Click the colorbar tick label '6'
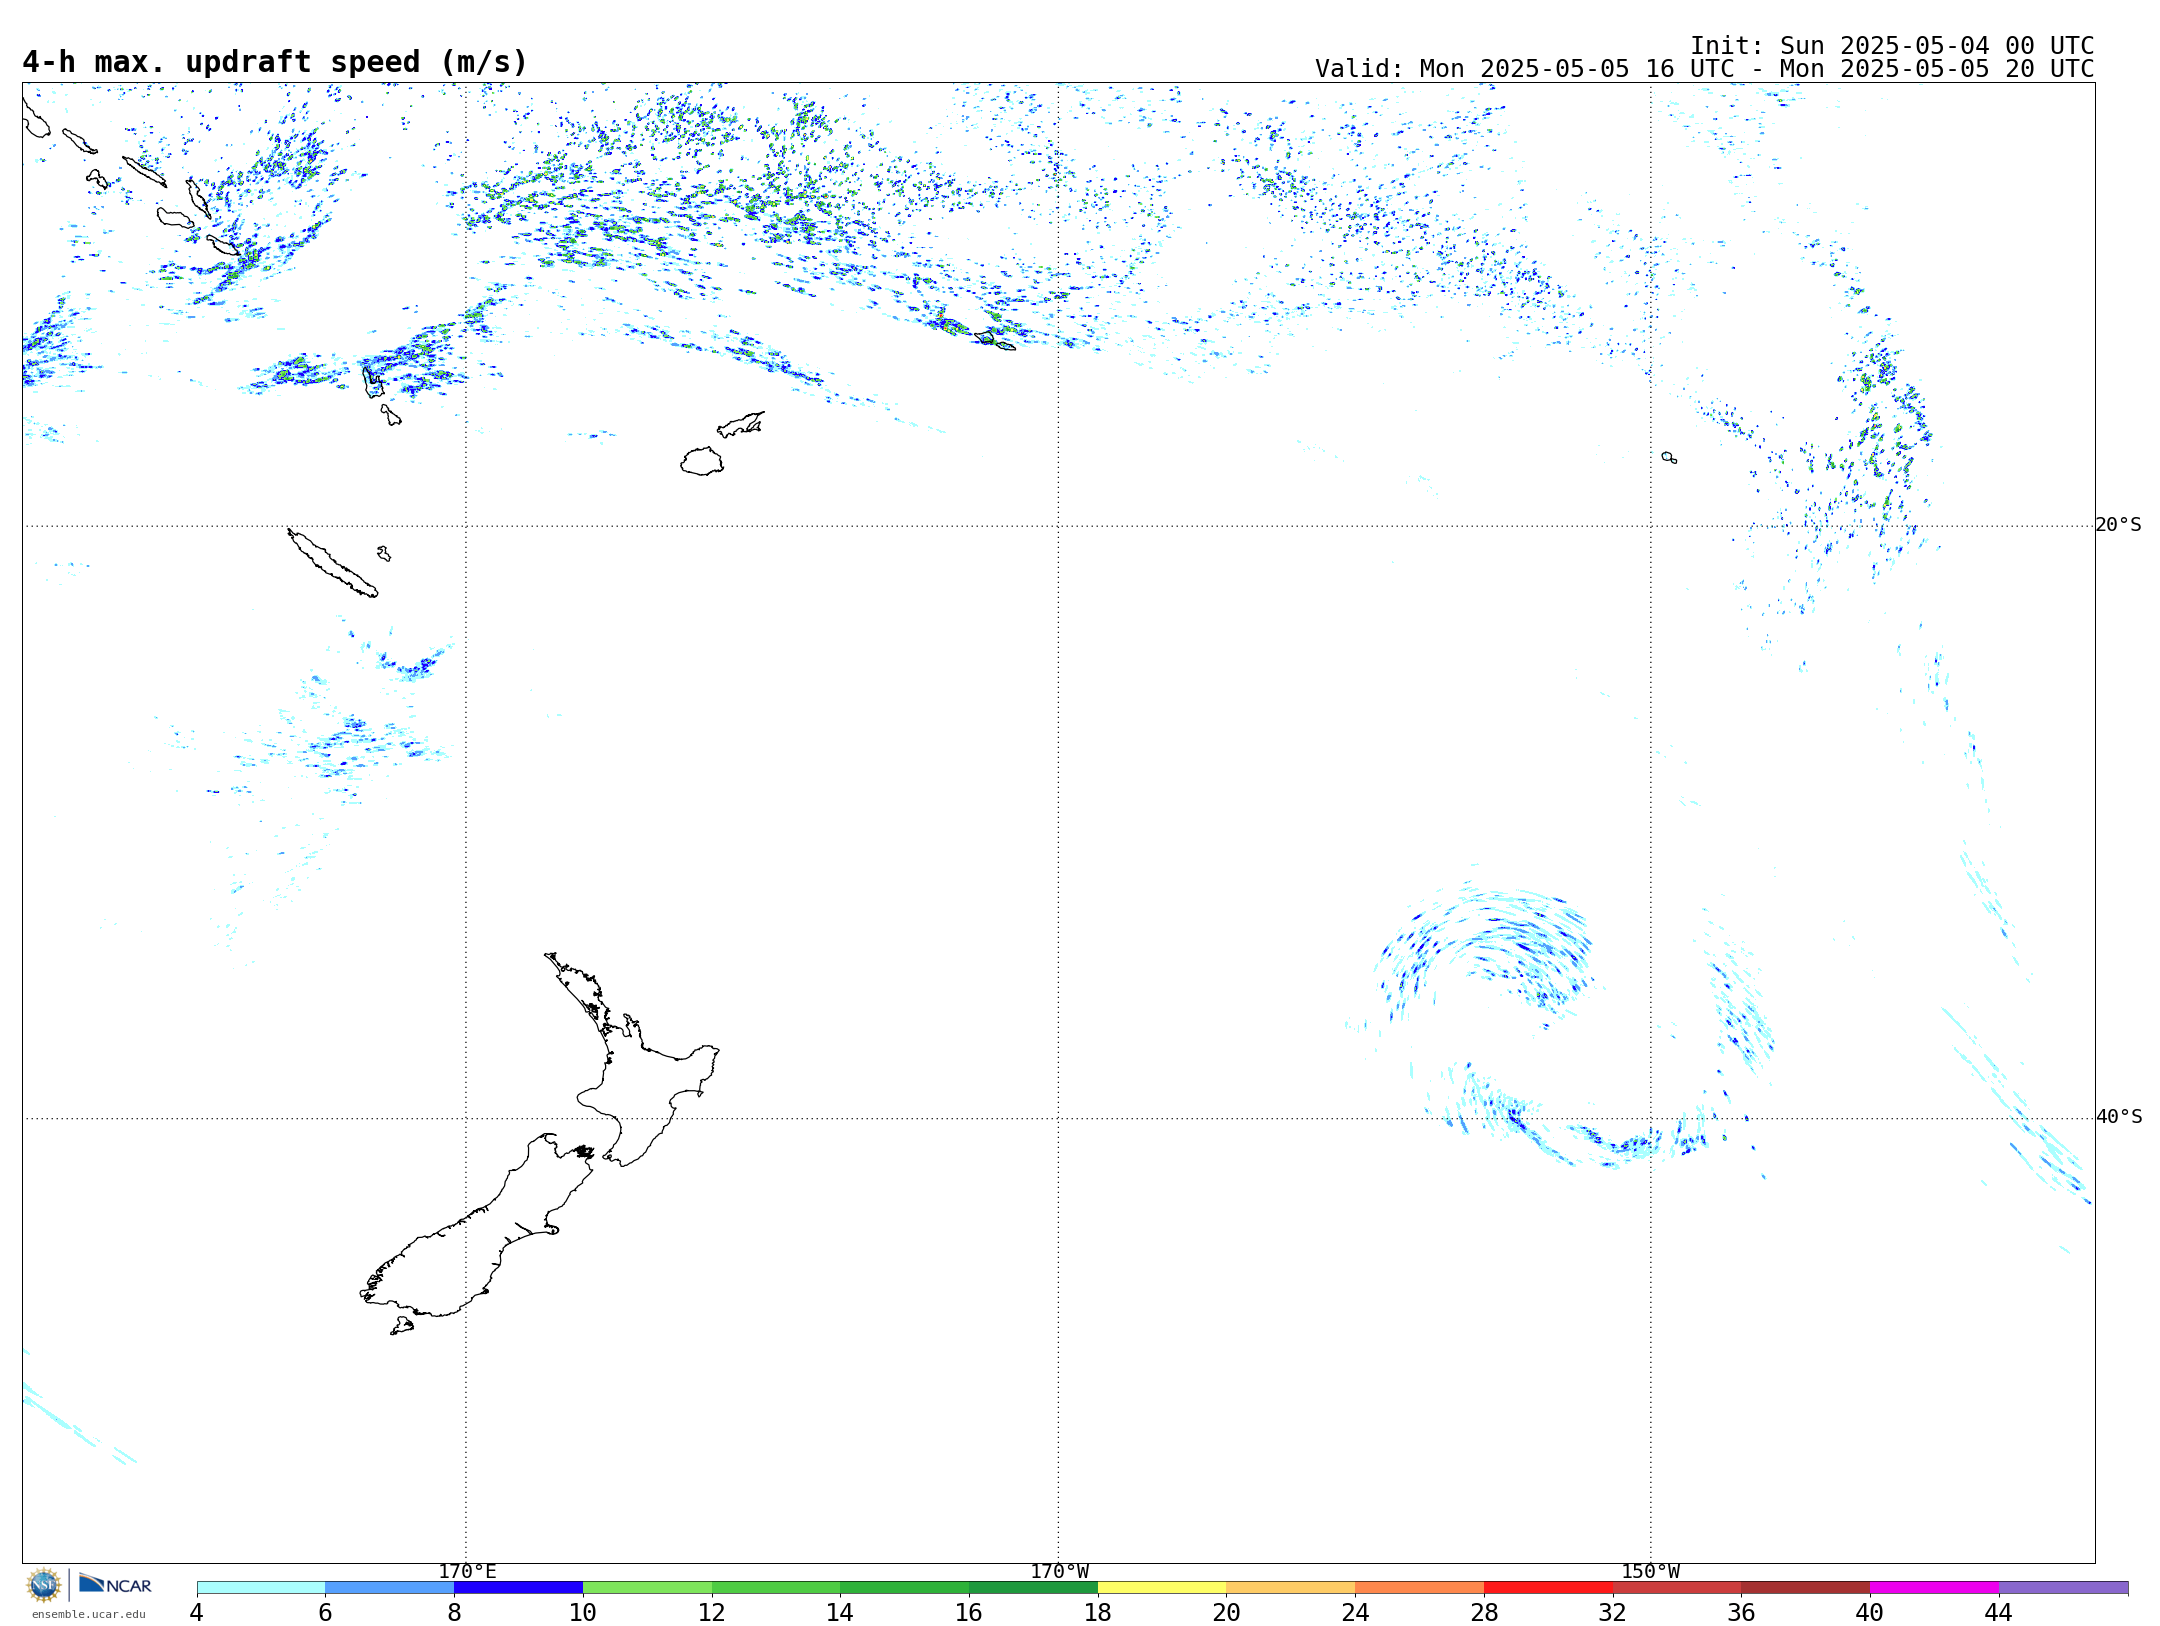 pyautogui.click(x=325, y=1613)
